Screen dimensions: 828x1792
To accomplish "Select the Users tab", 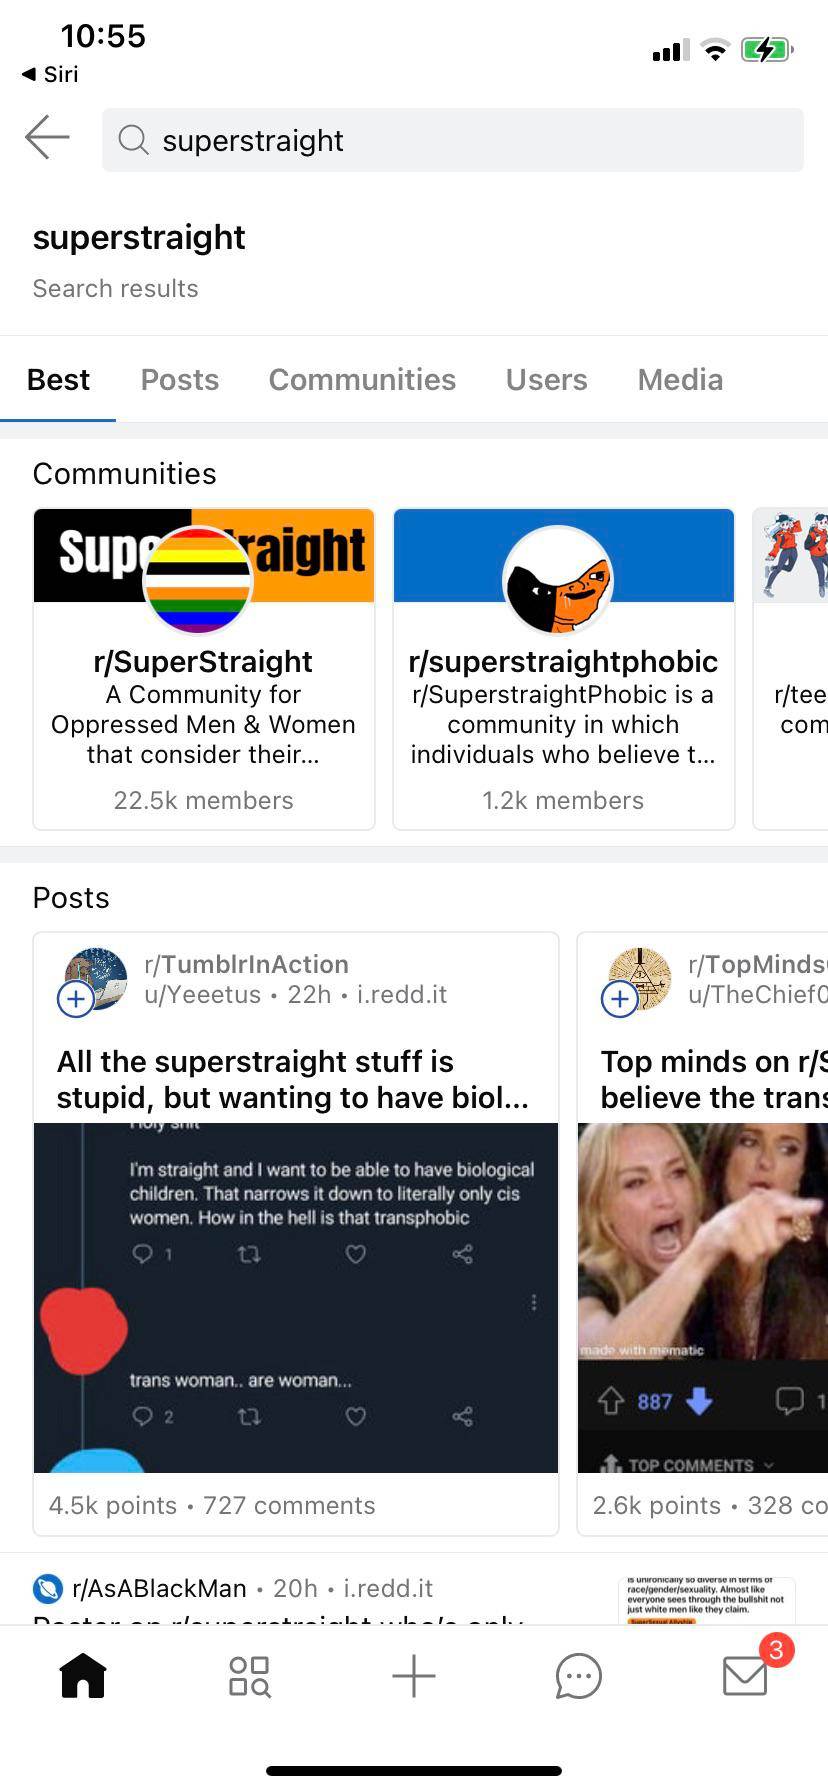I will (x=547, y=380).
